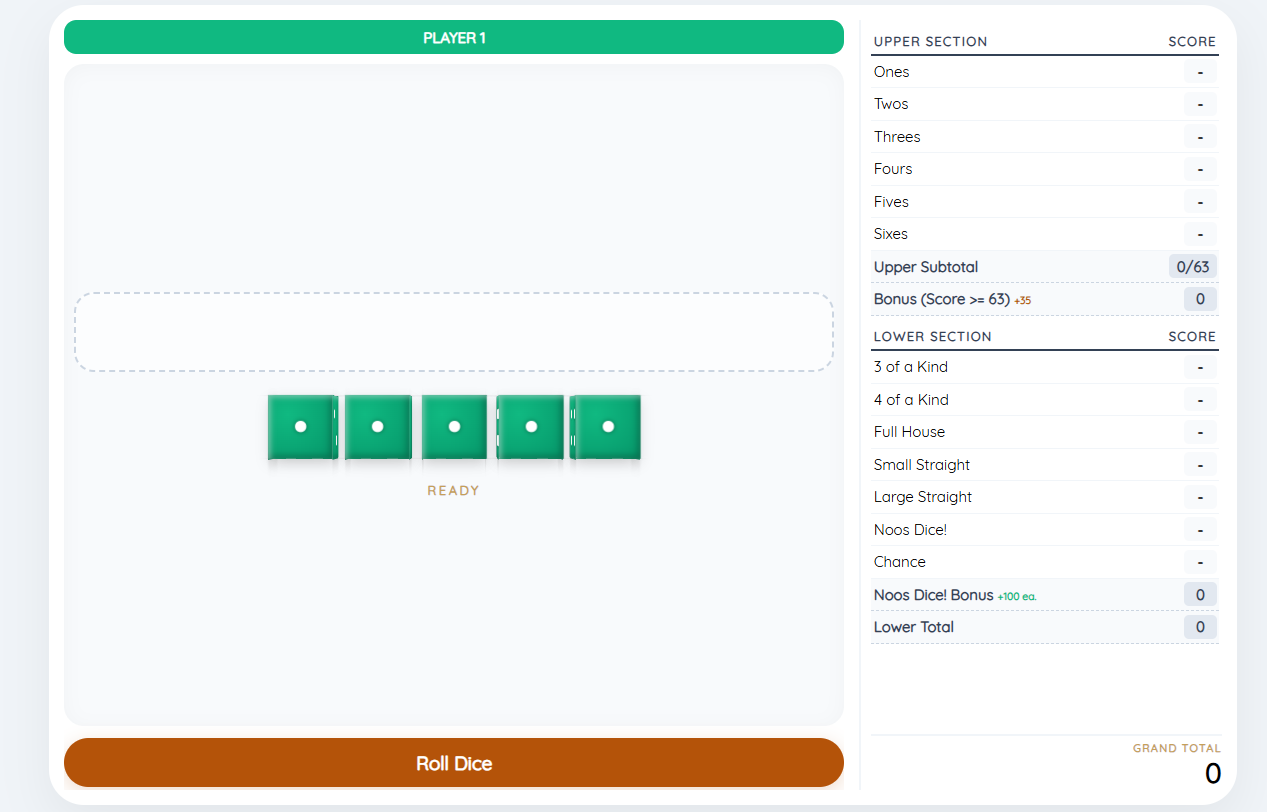The image size is (1267, 812).
Task: Select the Noos Dice! scoring row
Action: (1045, 530)
